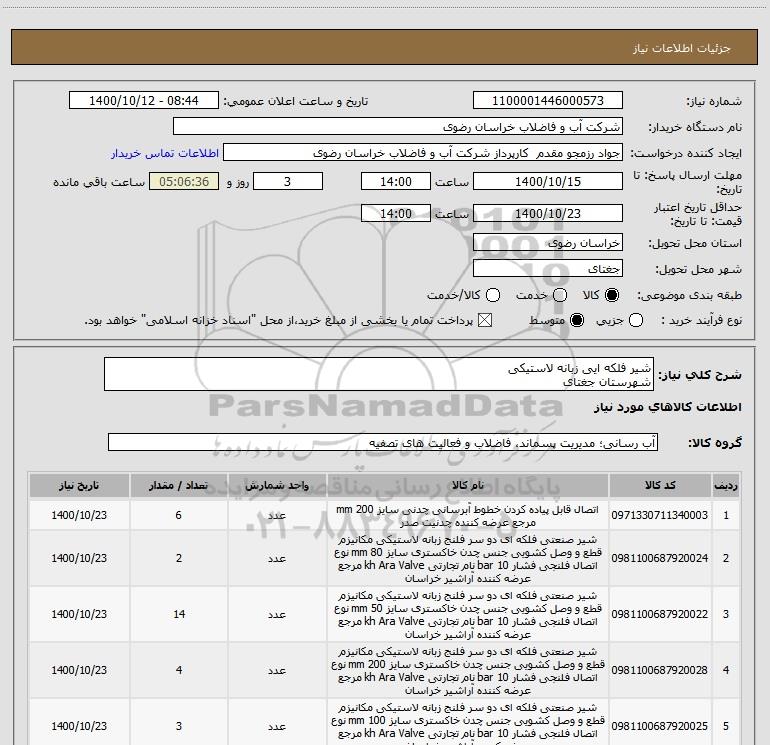This screenshot has height=745, width=770.
Task: Click item code 0981100687920025
Action: point(660,726)
